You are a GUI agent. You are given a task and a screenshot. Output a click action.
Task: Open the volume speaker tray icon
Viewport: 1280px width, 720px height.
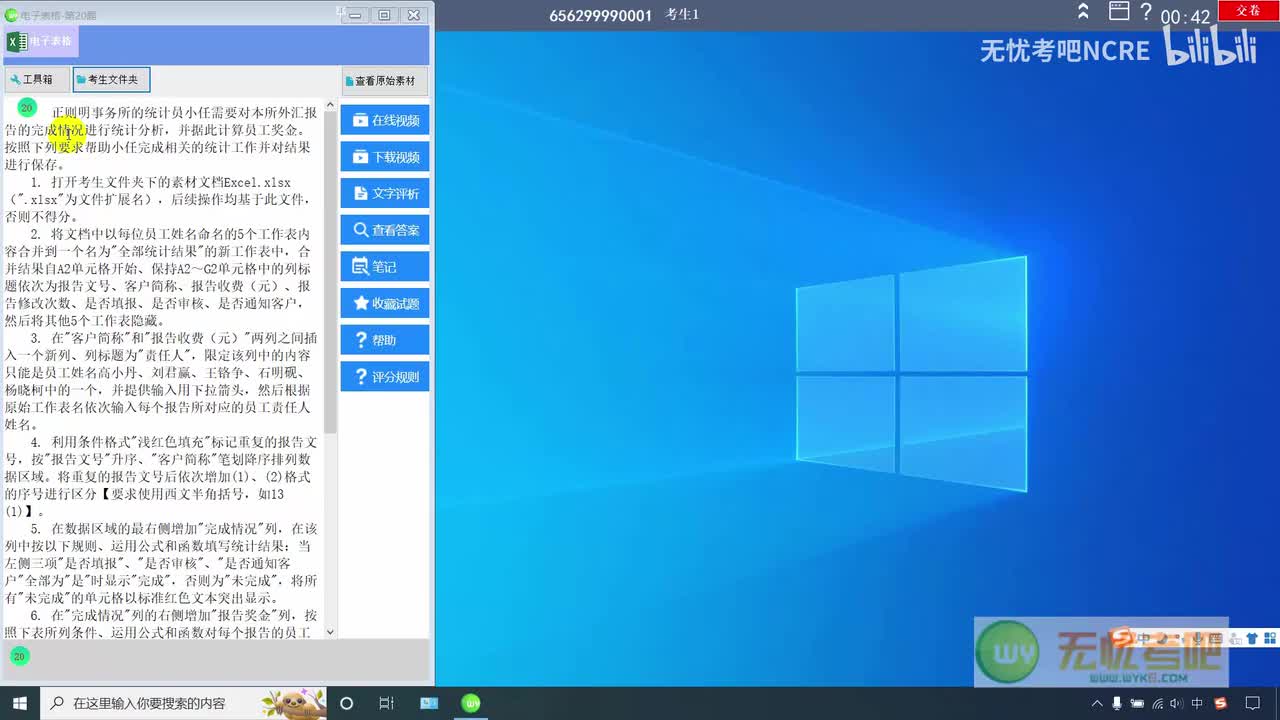[1175, 704]
